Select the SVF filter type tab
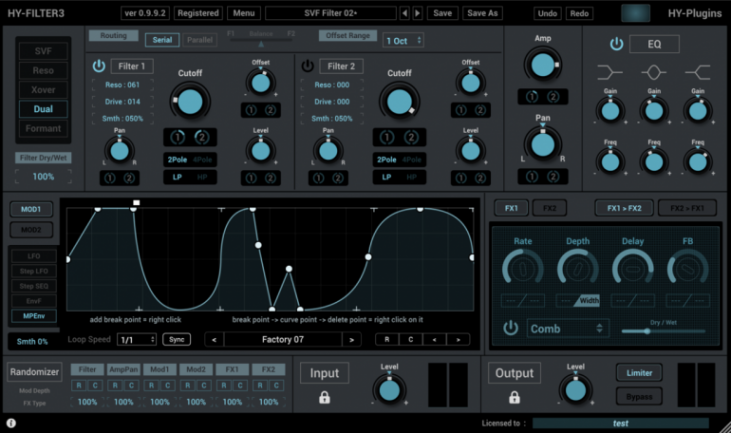Image resolution: width=731 pixels, height=433 pixels. pos(43,51)
